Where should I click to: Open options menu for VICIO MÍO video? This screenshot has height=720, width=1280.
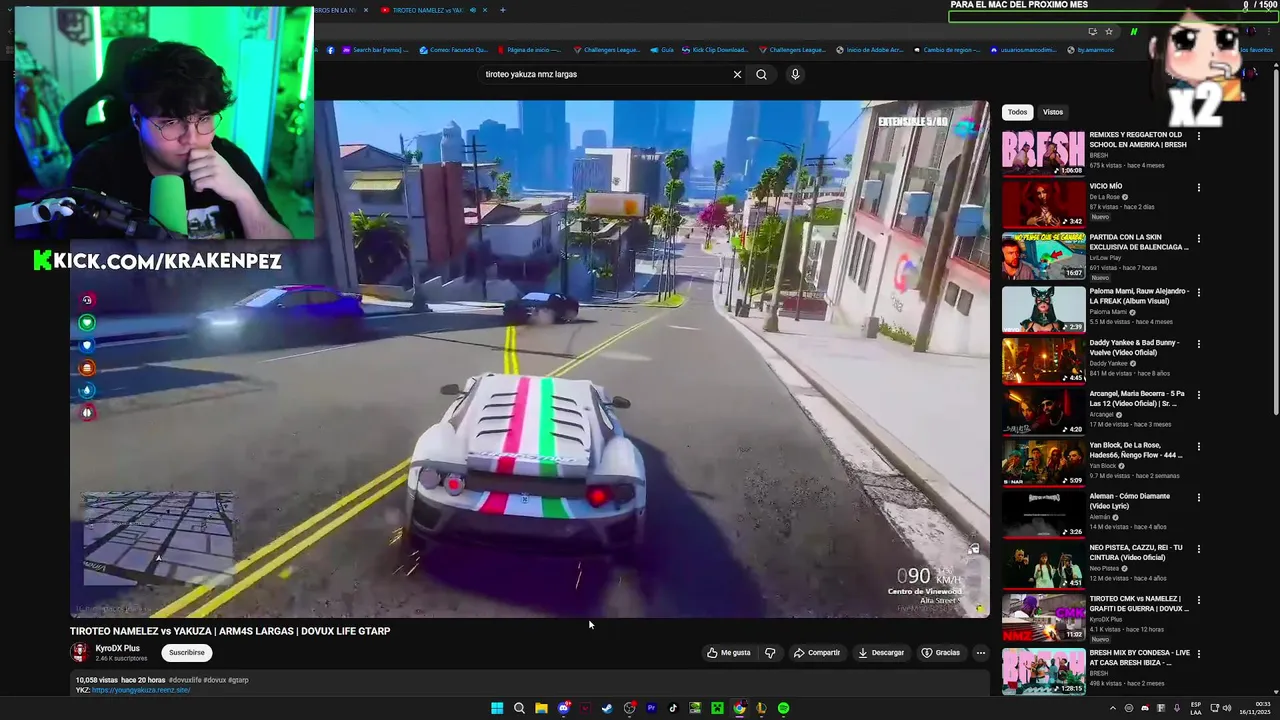pyautogui.click(x=1198, y=187)
